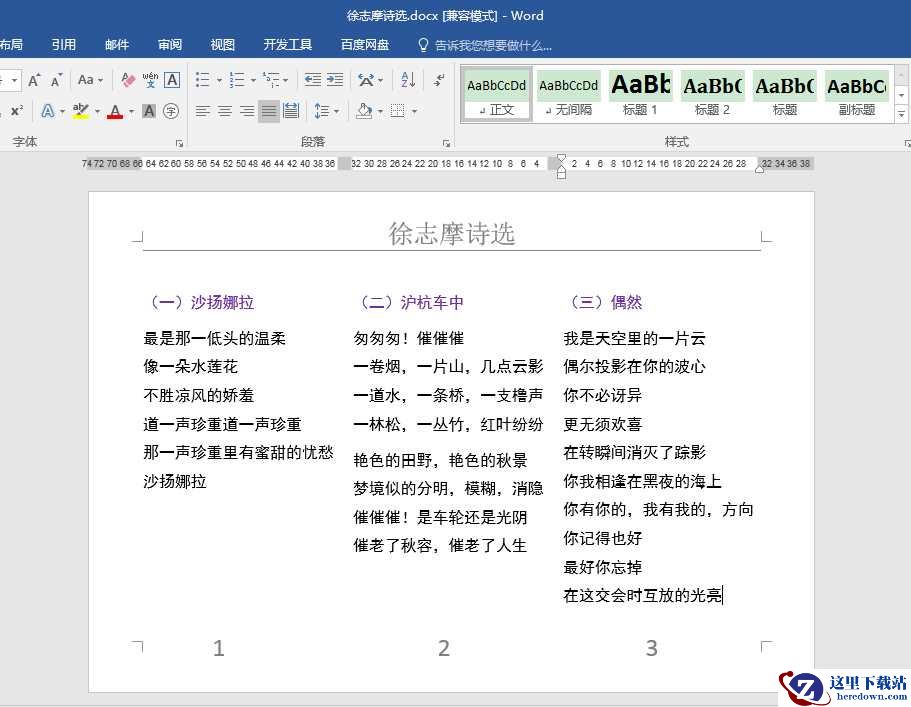Screen dimensions: 911x707
Task: Align text to the right
Action: pyautogui.click(x=247, y=110)
